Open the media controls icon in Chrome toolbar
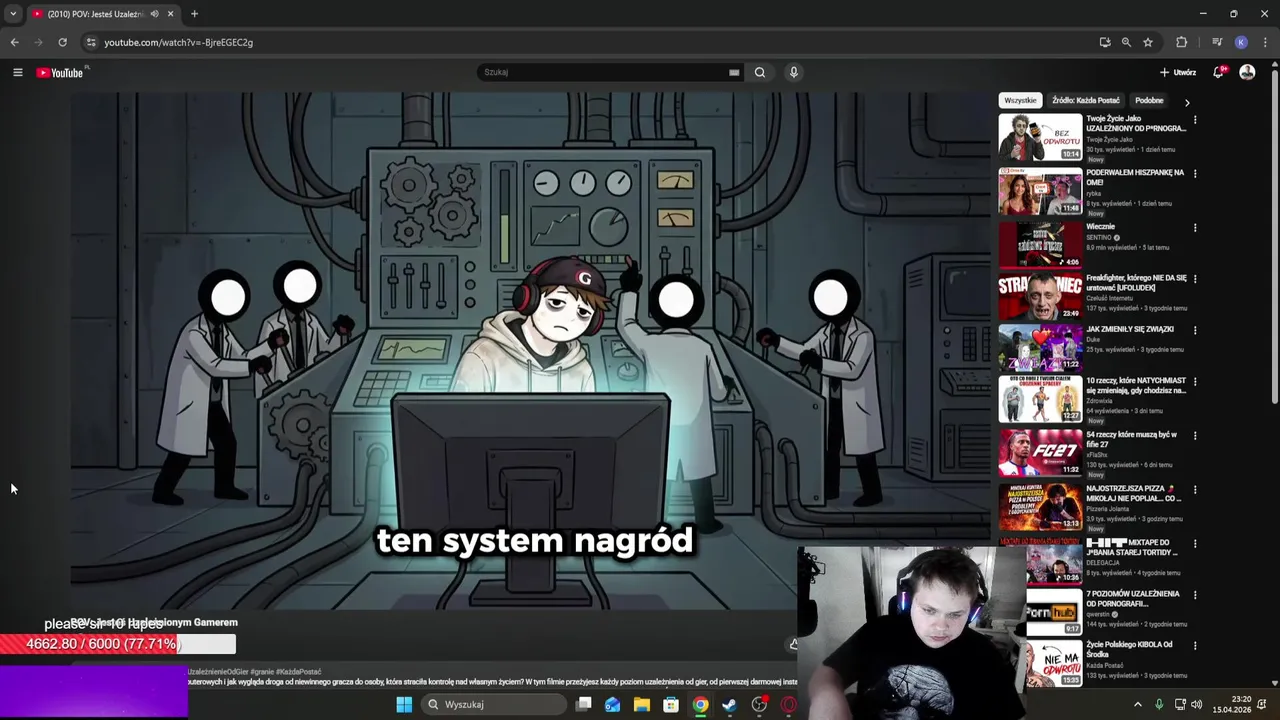Screen dimensions: 1280x720 point(1217,42)
